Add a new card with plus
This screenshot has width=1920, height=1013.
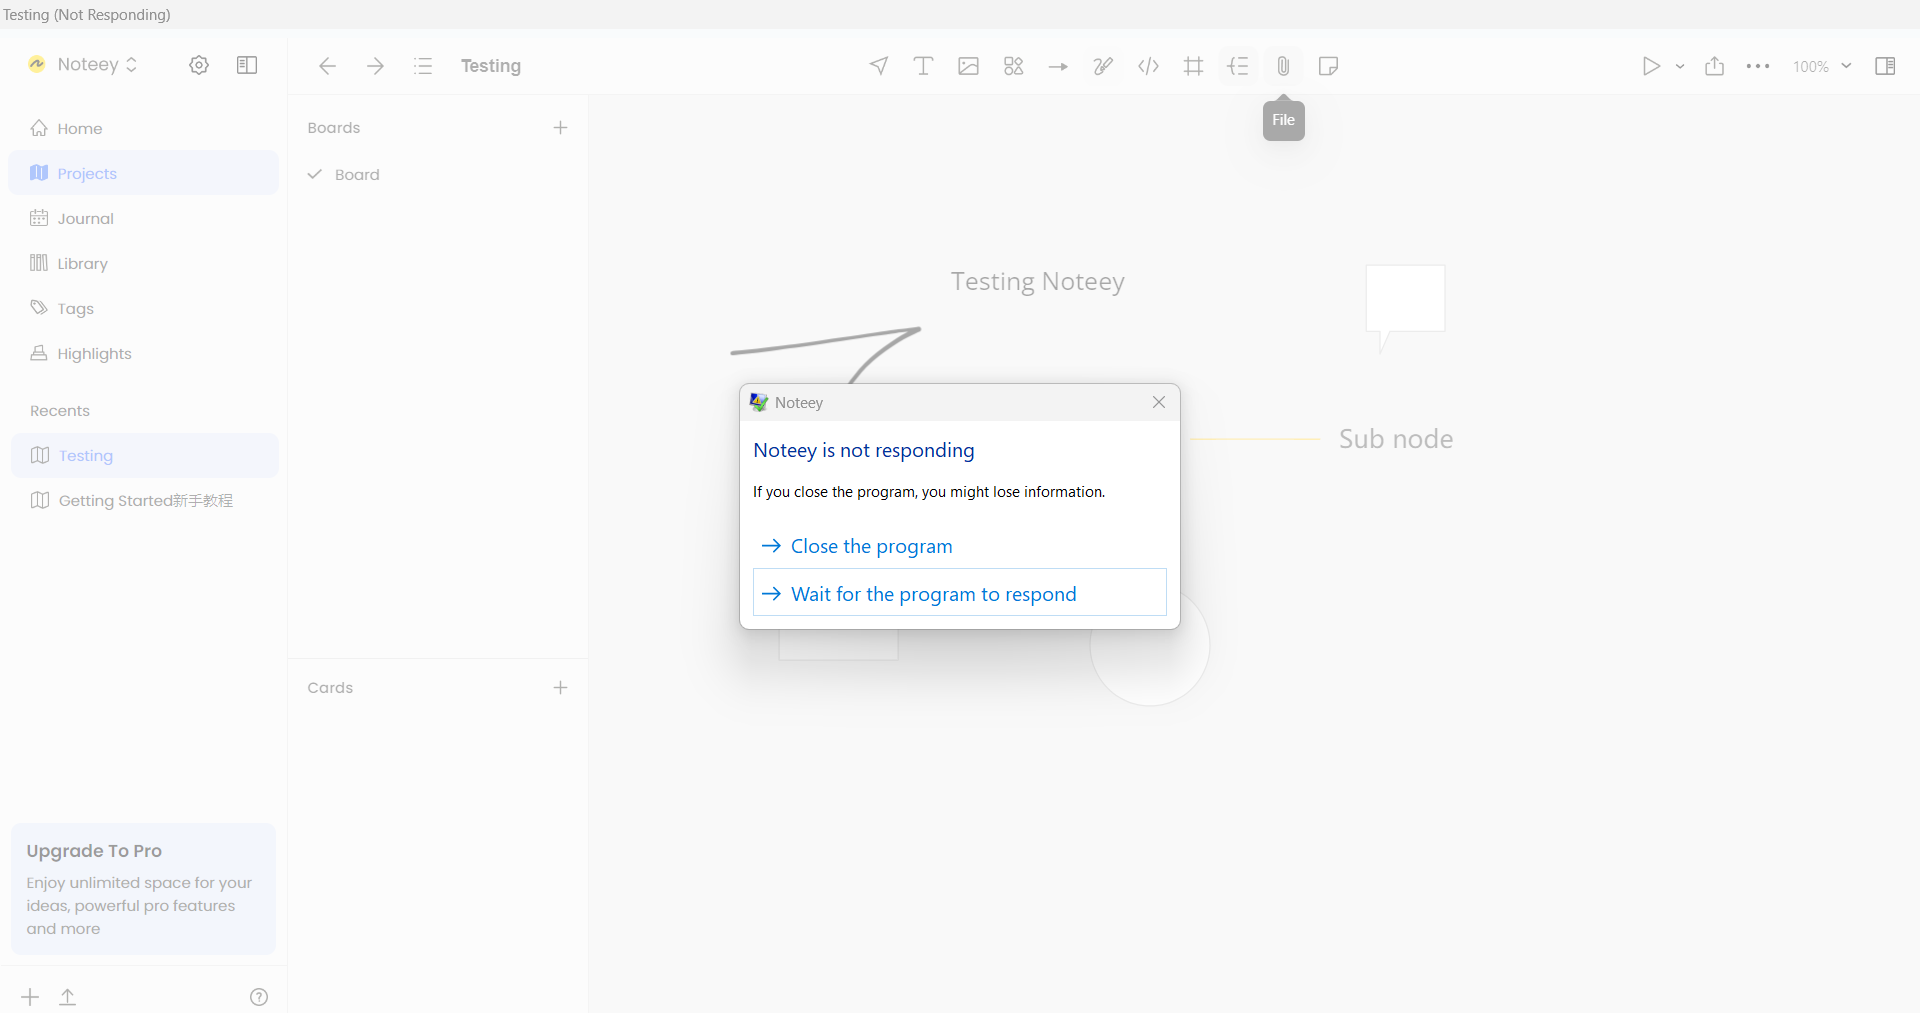point(560,687)
